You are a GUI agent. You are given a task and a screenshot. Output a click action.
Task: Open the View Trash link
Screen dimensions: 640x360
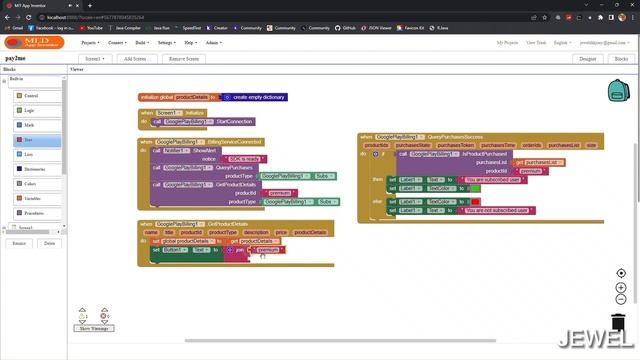[536, 42]
